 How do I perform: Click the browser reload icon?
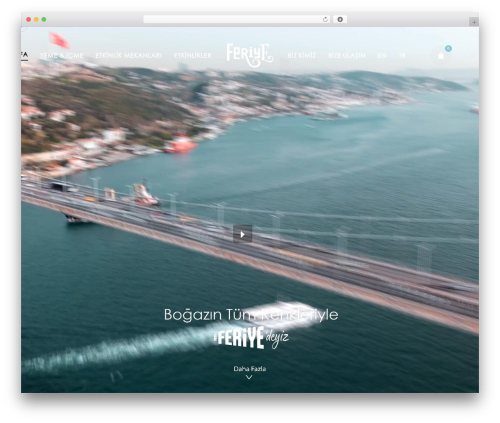click(325, 20)
